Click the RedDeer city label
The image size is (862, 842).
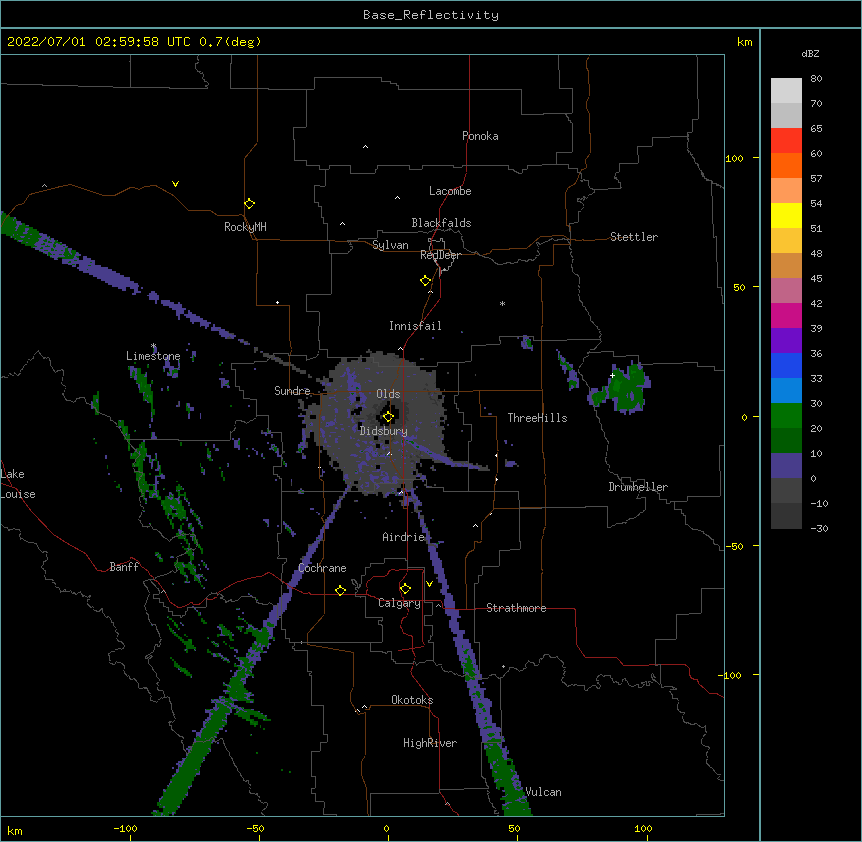click(440, 255)
